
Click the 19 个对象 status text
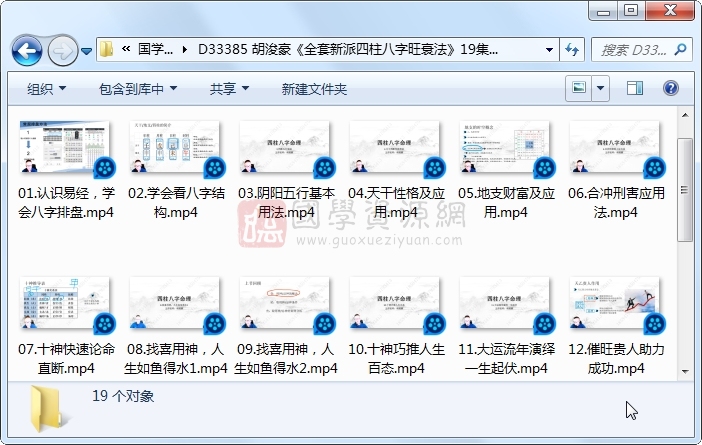(x=123, y=396)
